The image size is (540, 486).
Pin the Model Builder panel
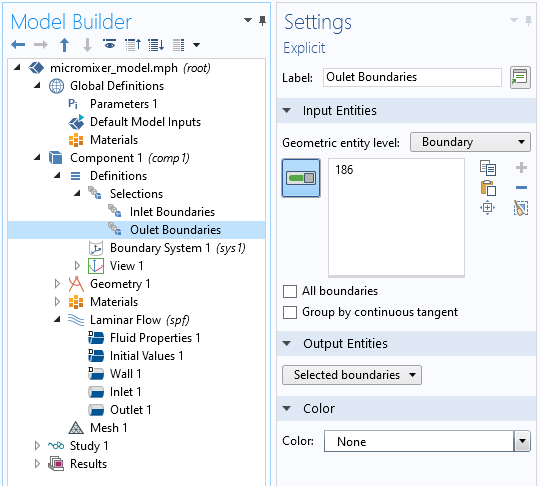pyautogui.click(x=262, y=21)
